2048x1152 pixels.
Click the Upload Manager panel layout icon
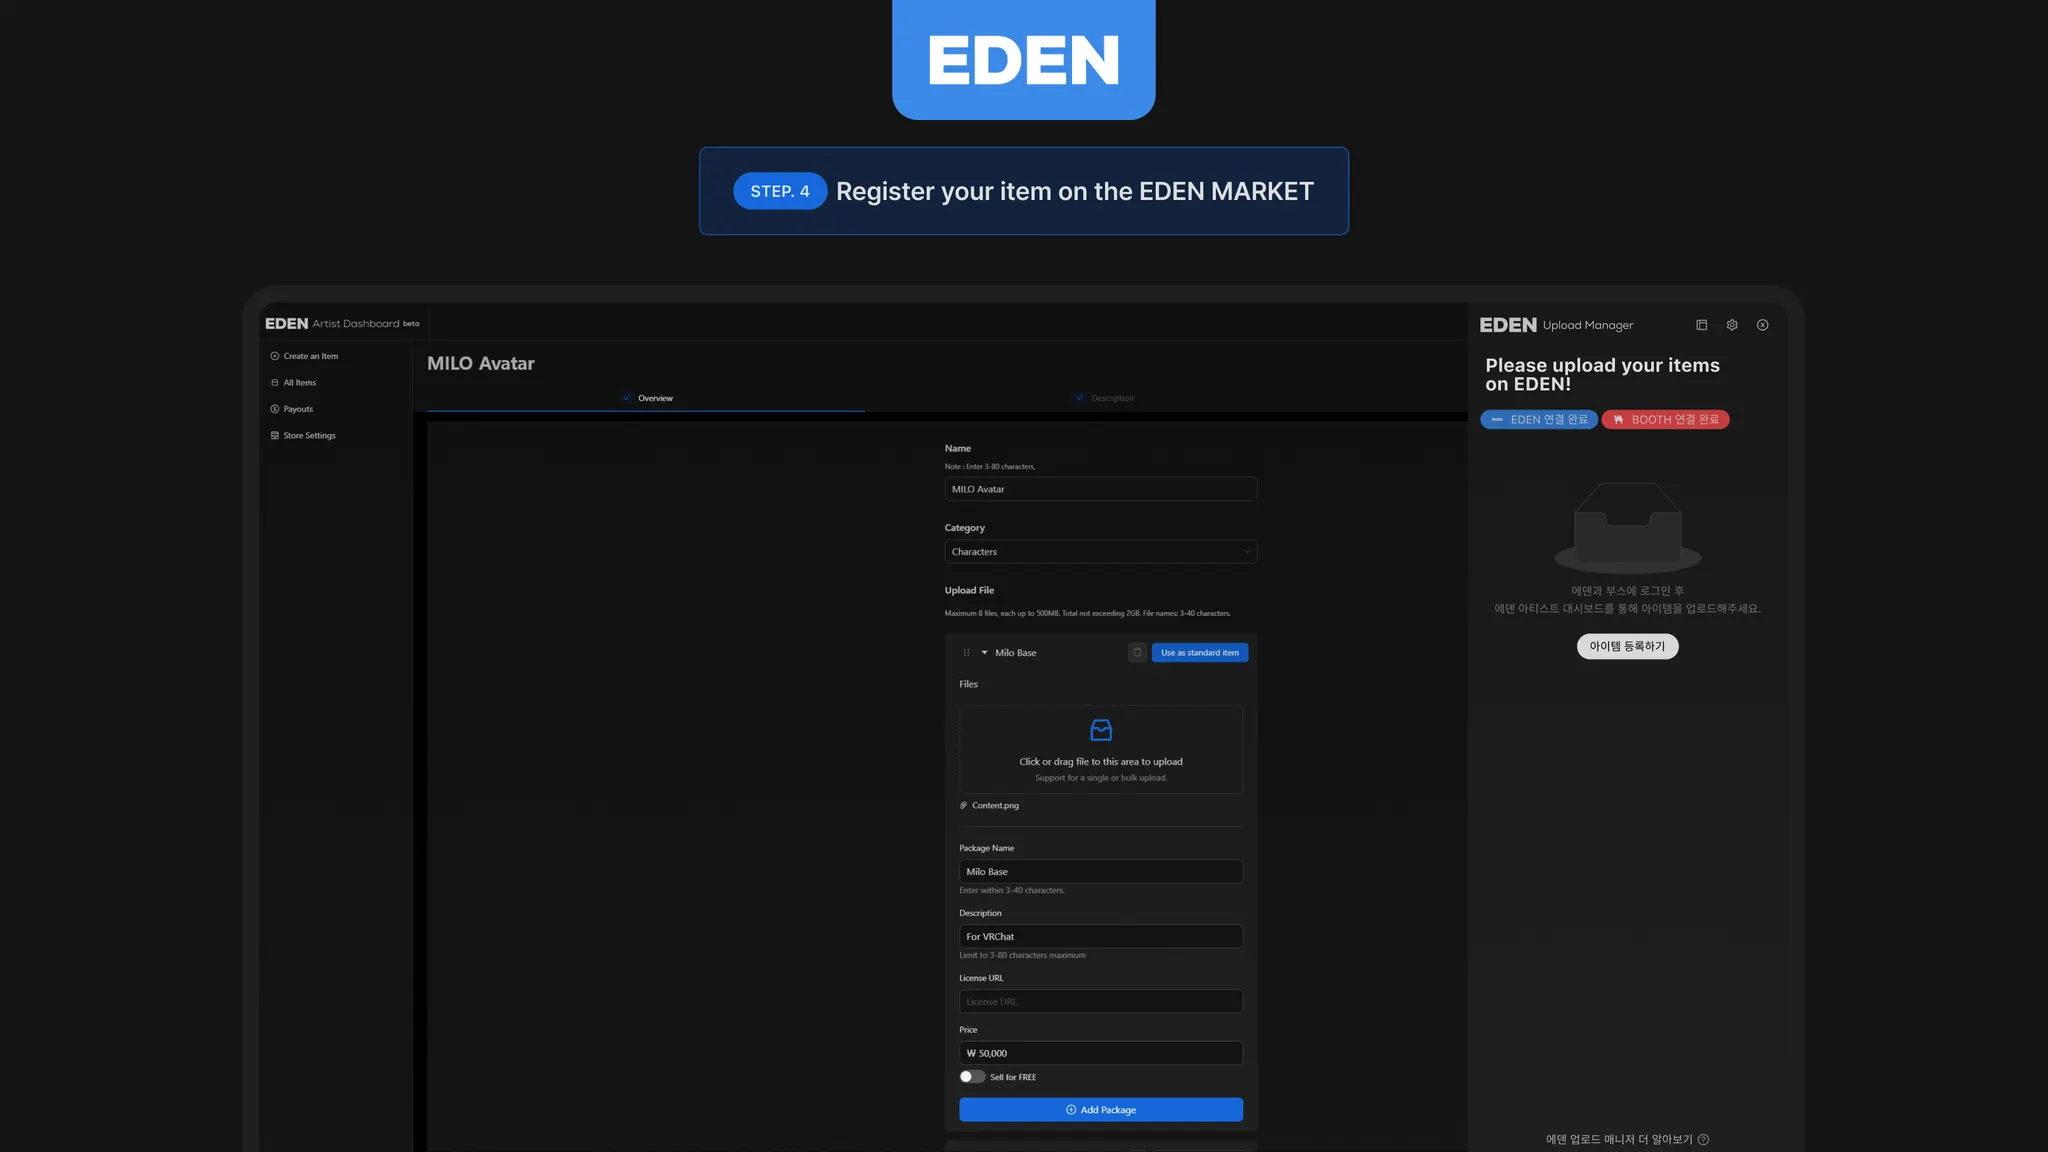[x=1702, y=325]
